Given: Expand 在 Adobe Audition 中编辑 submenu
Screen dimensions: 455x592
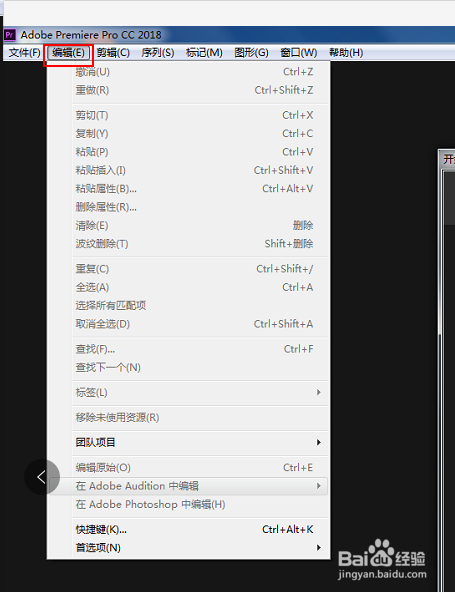Looking at the screenshot, I should point(189,486).
